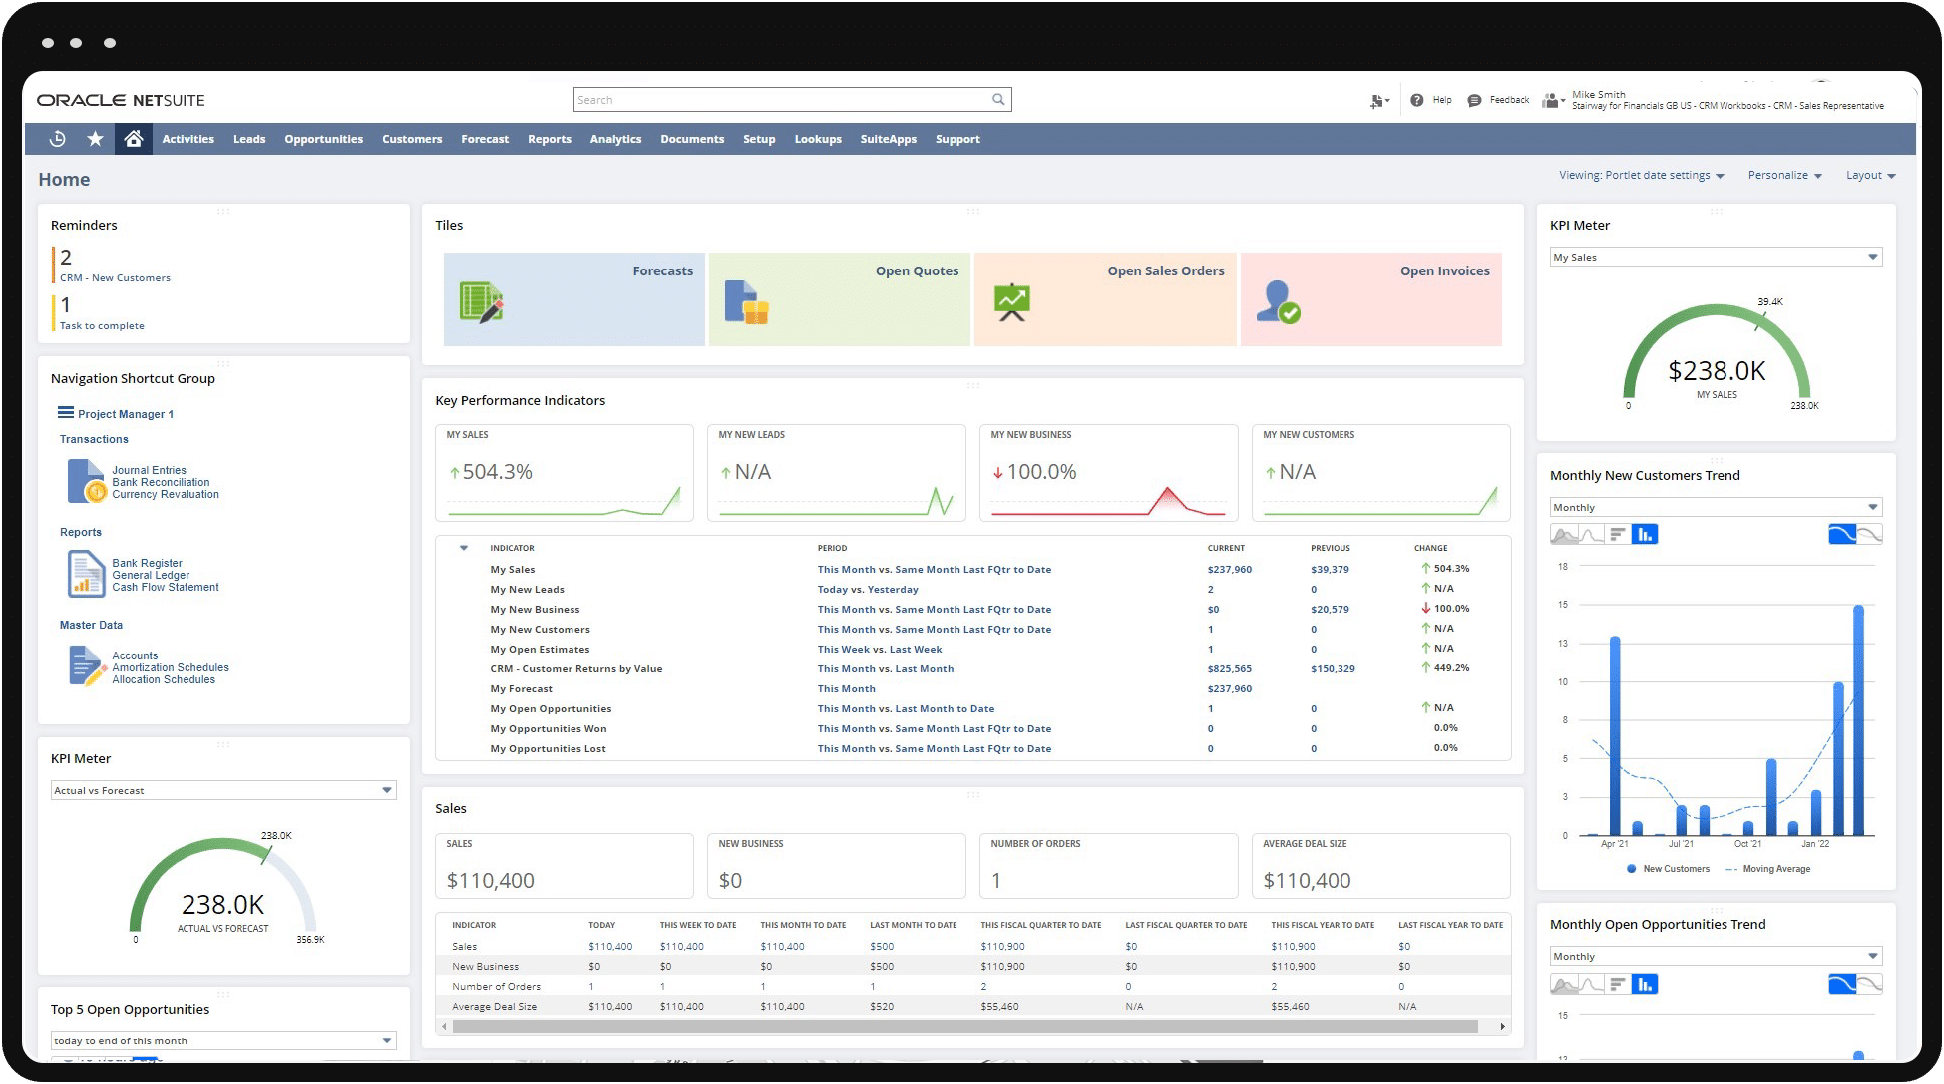Open the Reports menu in navigation bar
Image resolution: width=1944 pixels, height=1084 pixels.
549,140
